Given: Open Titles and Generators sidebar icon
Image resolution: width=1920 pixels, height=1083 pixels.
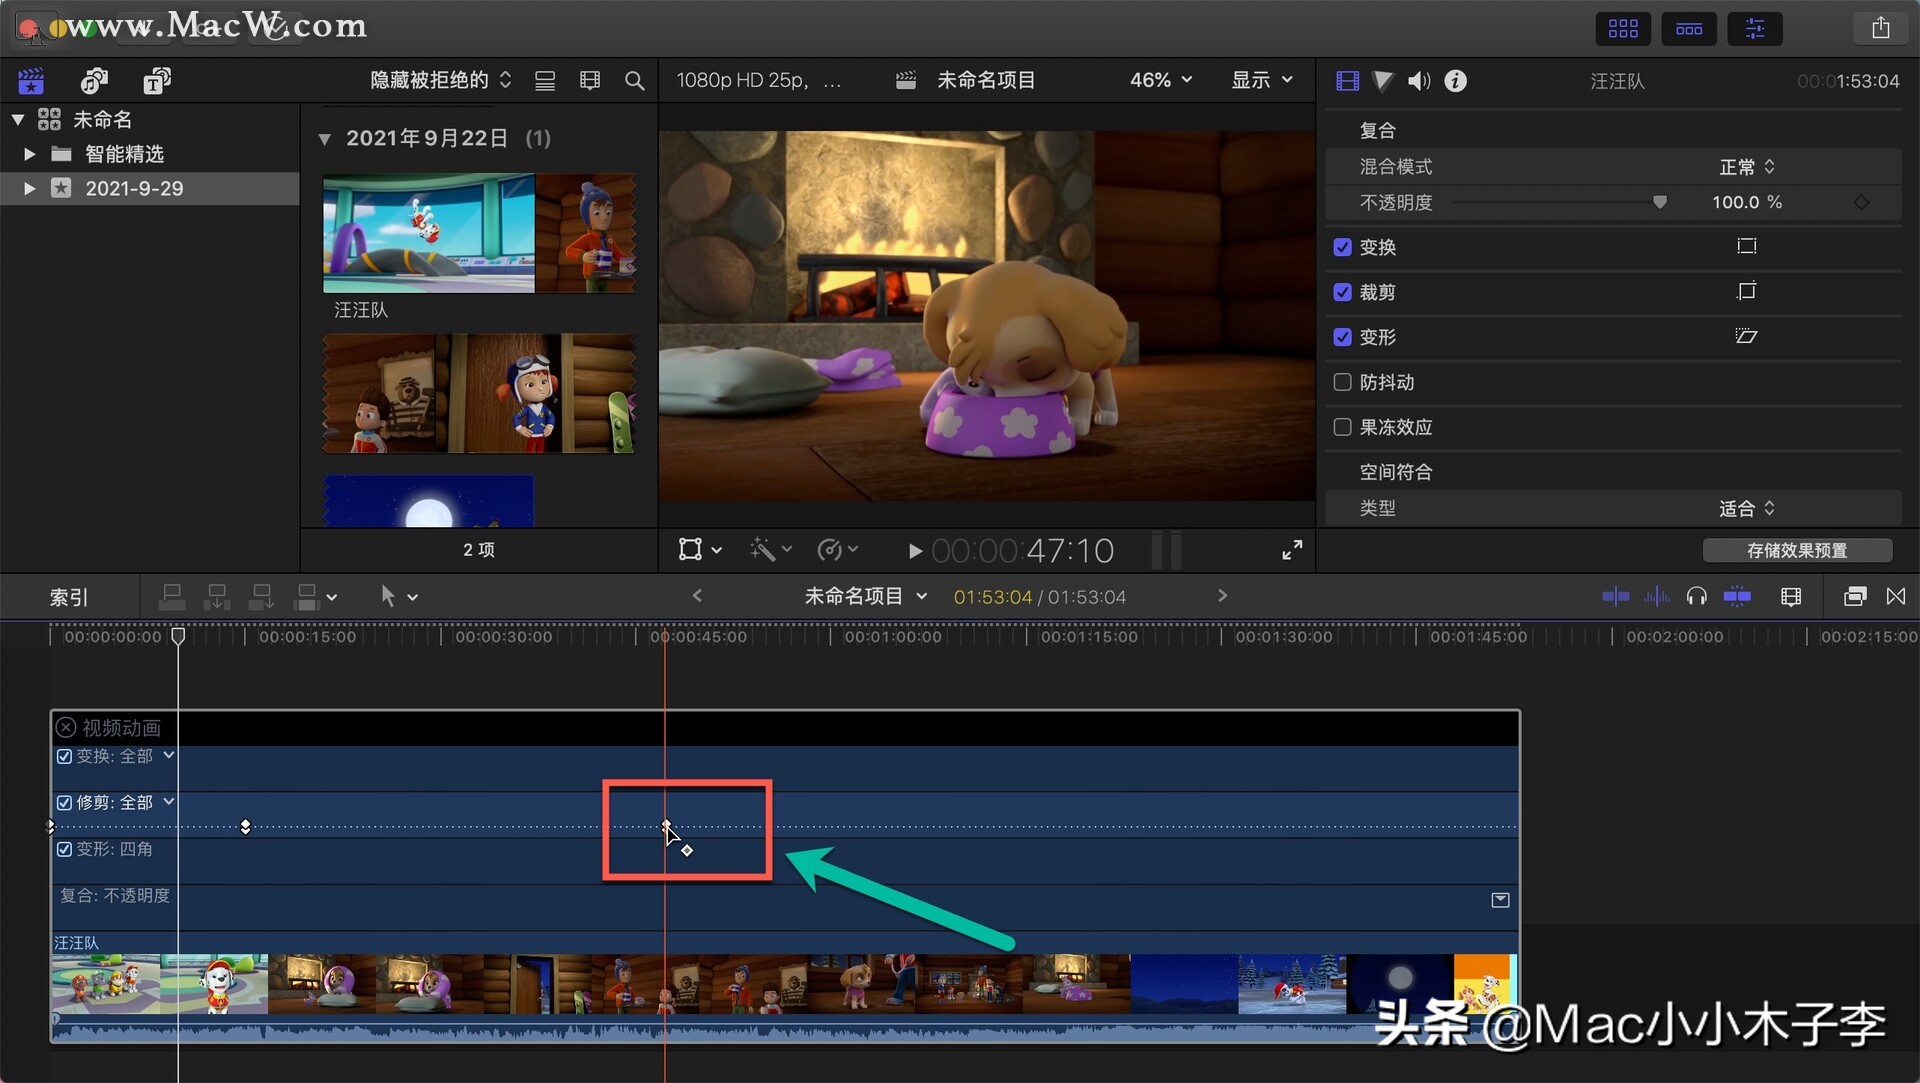Looking at the screenshot, I should click(x=157, y=80).
